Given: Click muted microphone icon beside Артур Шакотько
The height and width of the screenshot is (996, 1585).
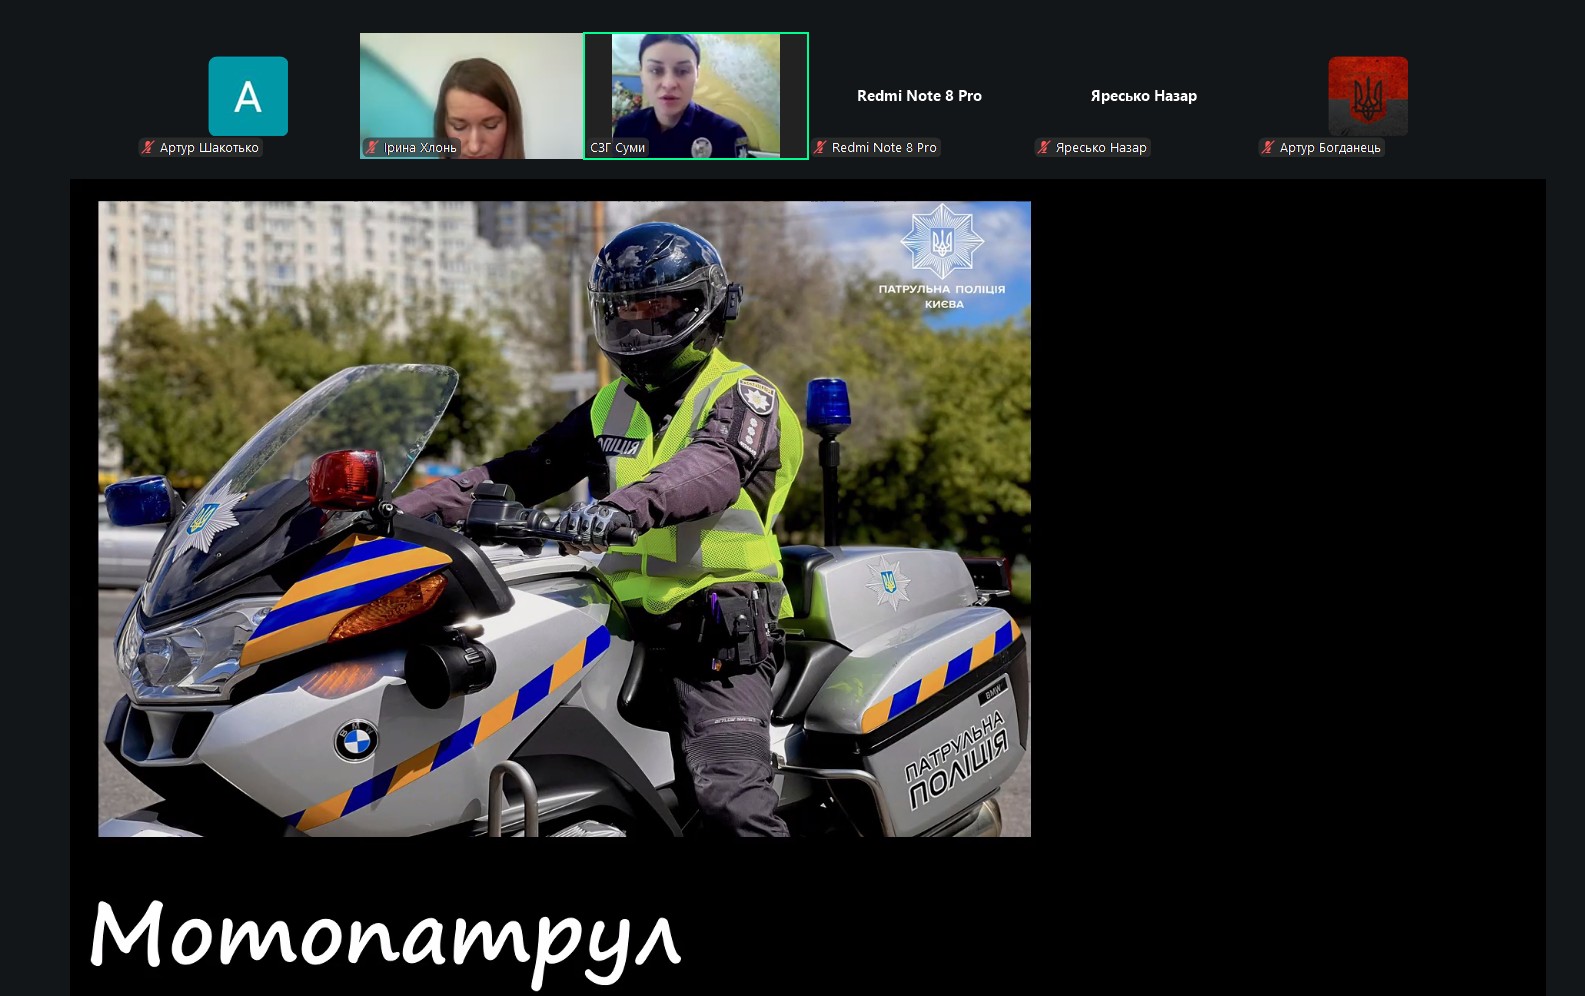Looking at the screenshot, I should pos(148,148).
